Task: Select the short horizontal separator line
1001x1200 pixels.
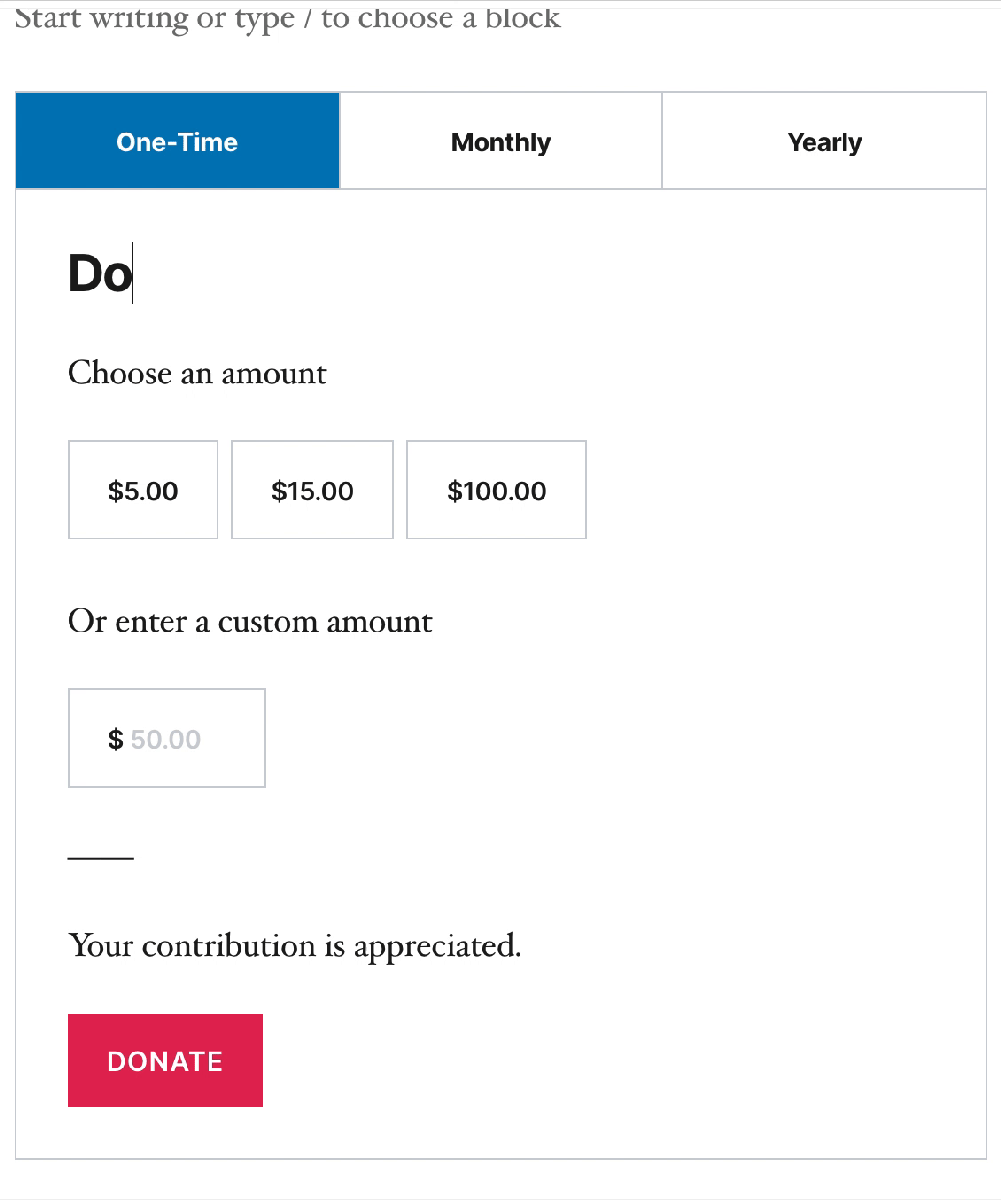Action: click(x=100, y=858)
